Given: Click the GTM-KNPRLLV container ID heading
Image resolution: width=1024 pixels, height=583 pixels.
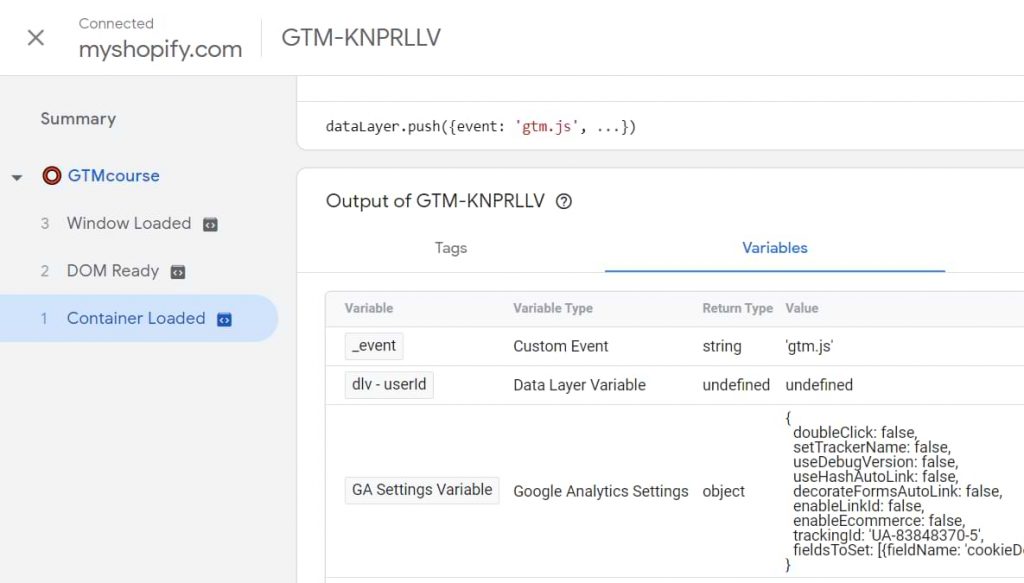Looking at the screenshot, I should [360, 37].
